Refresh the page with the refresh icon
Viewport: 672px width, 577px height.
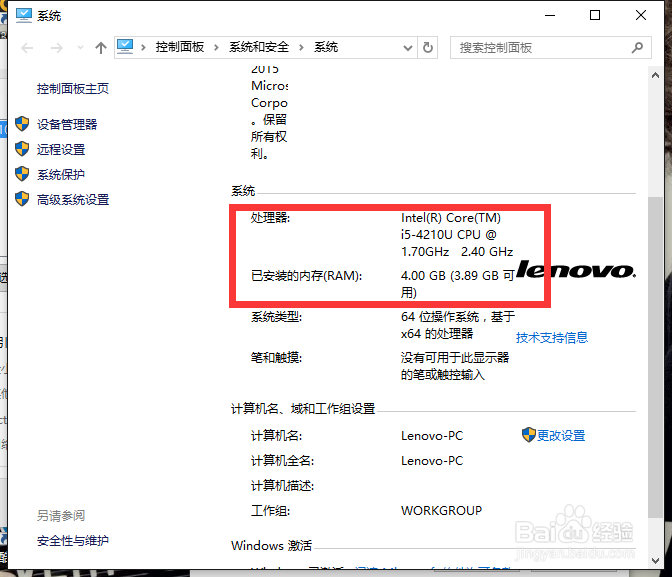(428, 47)
